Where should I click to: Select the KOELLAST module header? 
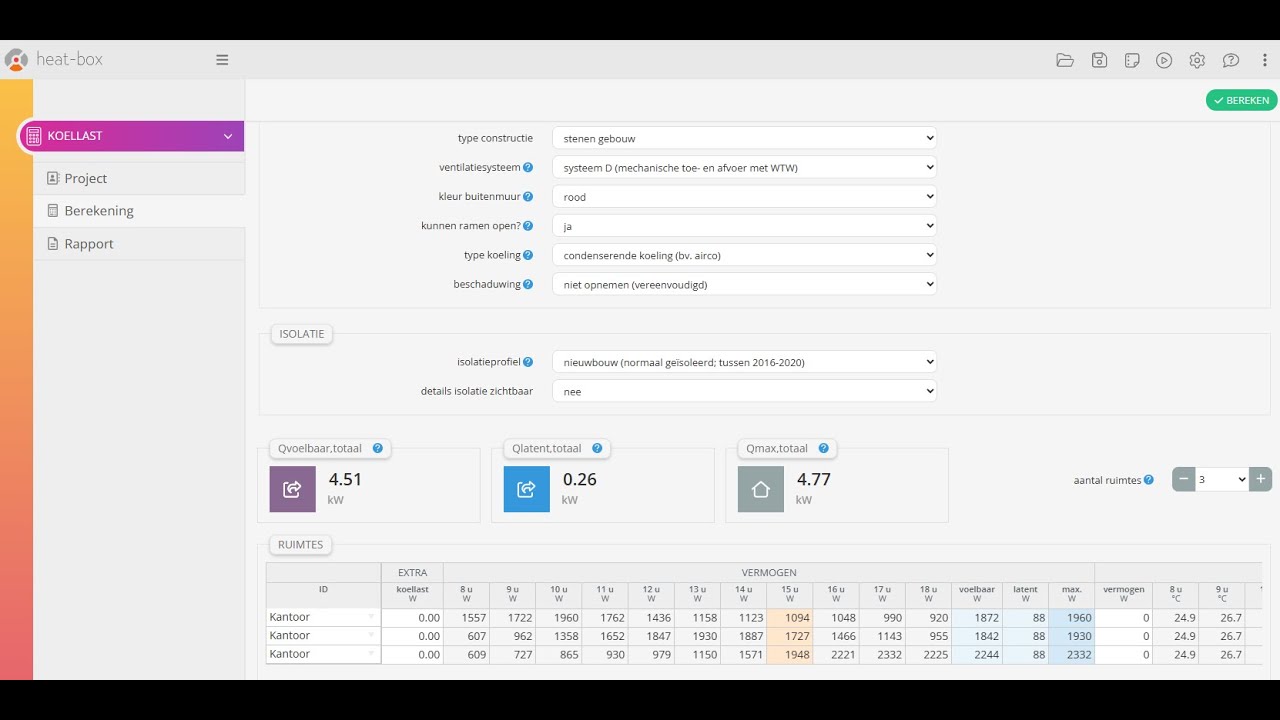pos(131,136)
